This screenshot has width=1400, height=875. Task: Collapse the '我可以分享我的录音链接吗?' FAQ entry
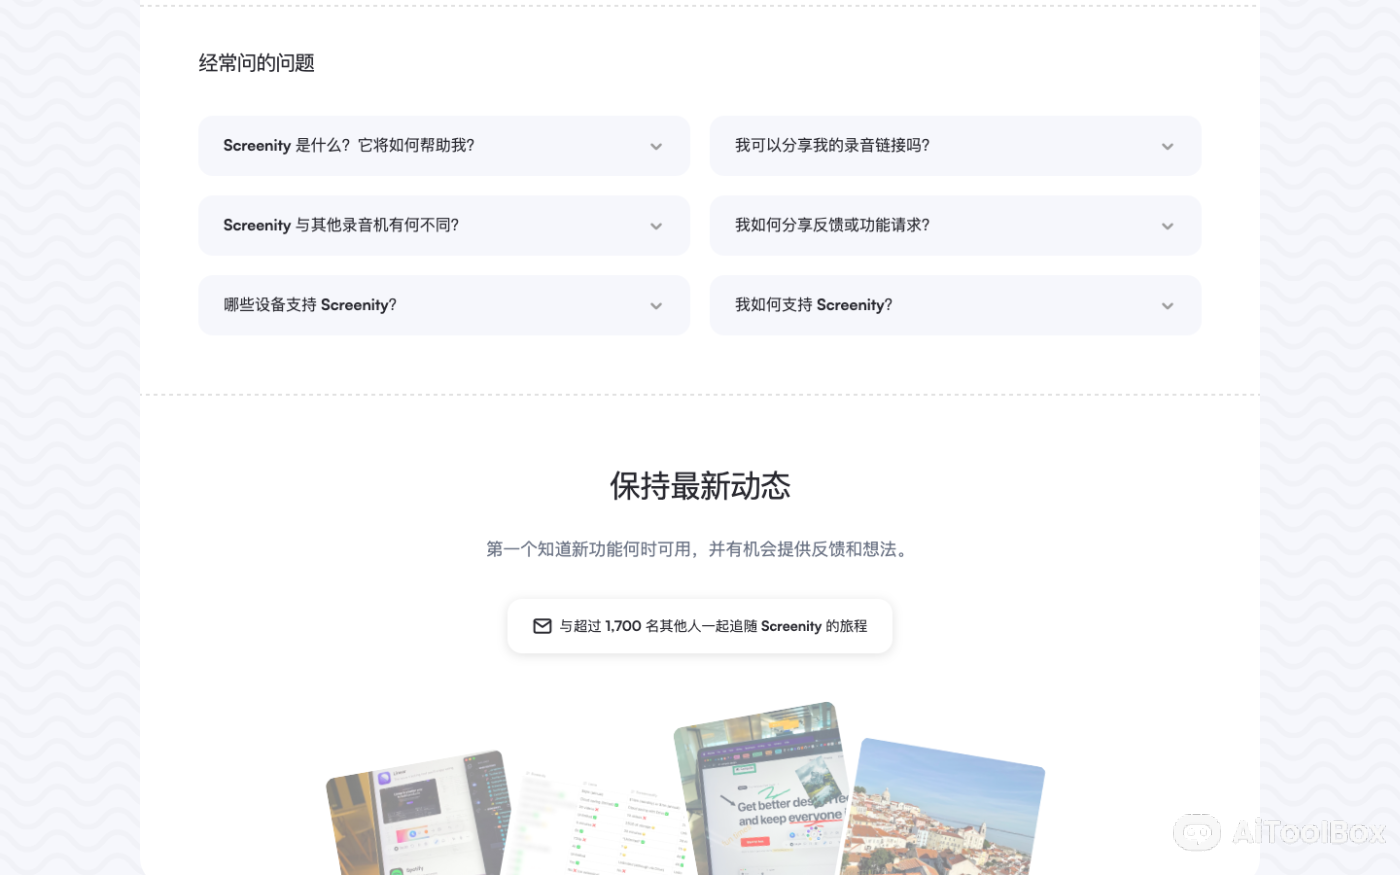click(955, 146)
